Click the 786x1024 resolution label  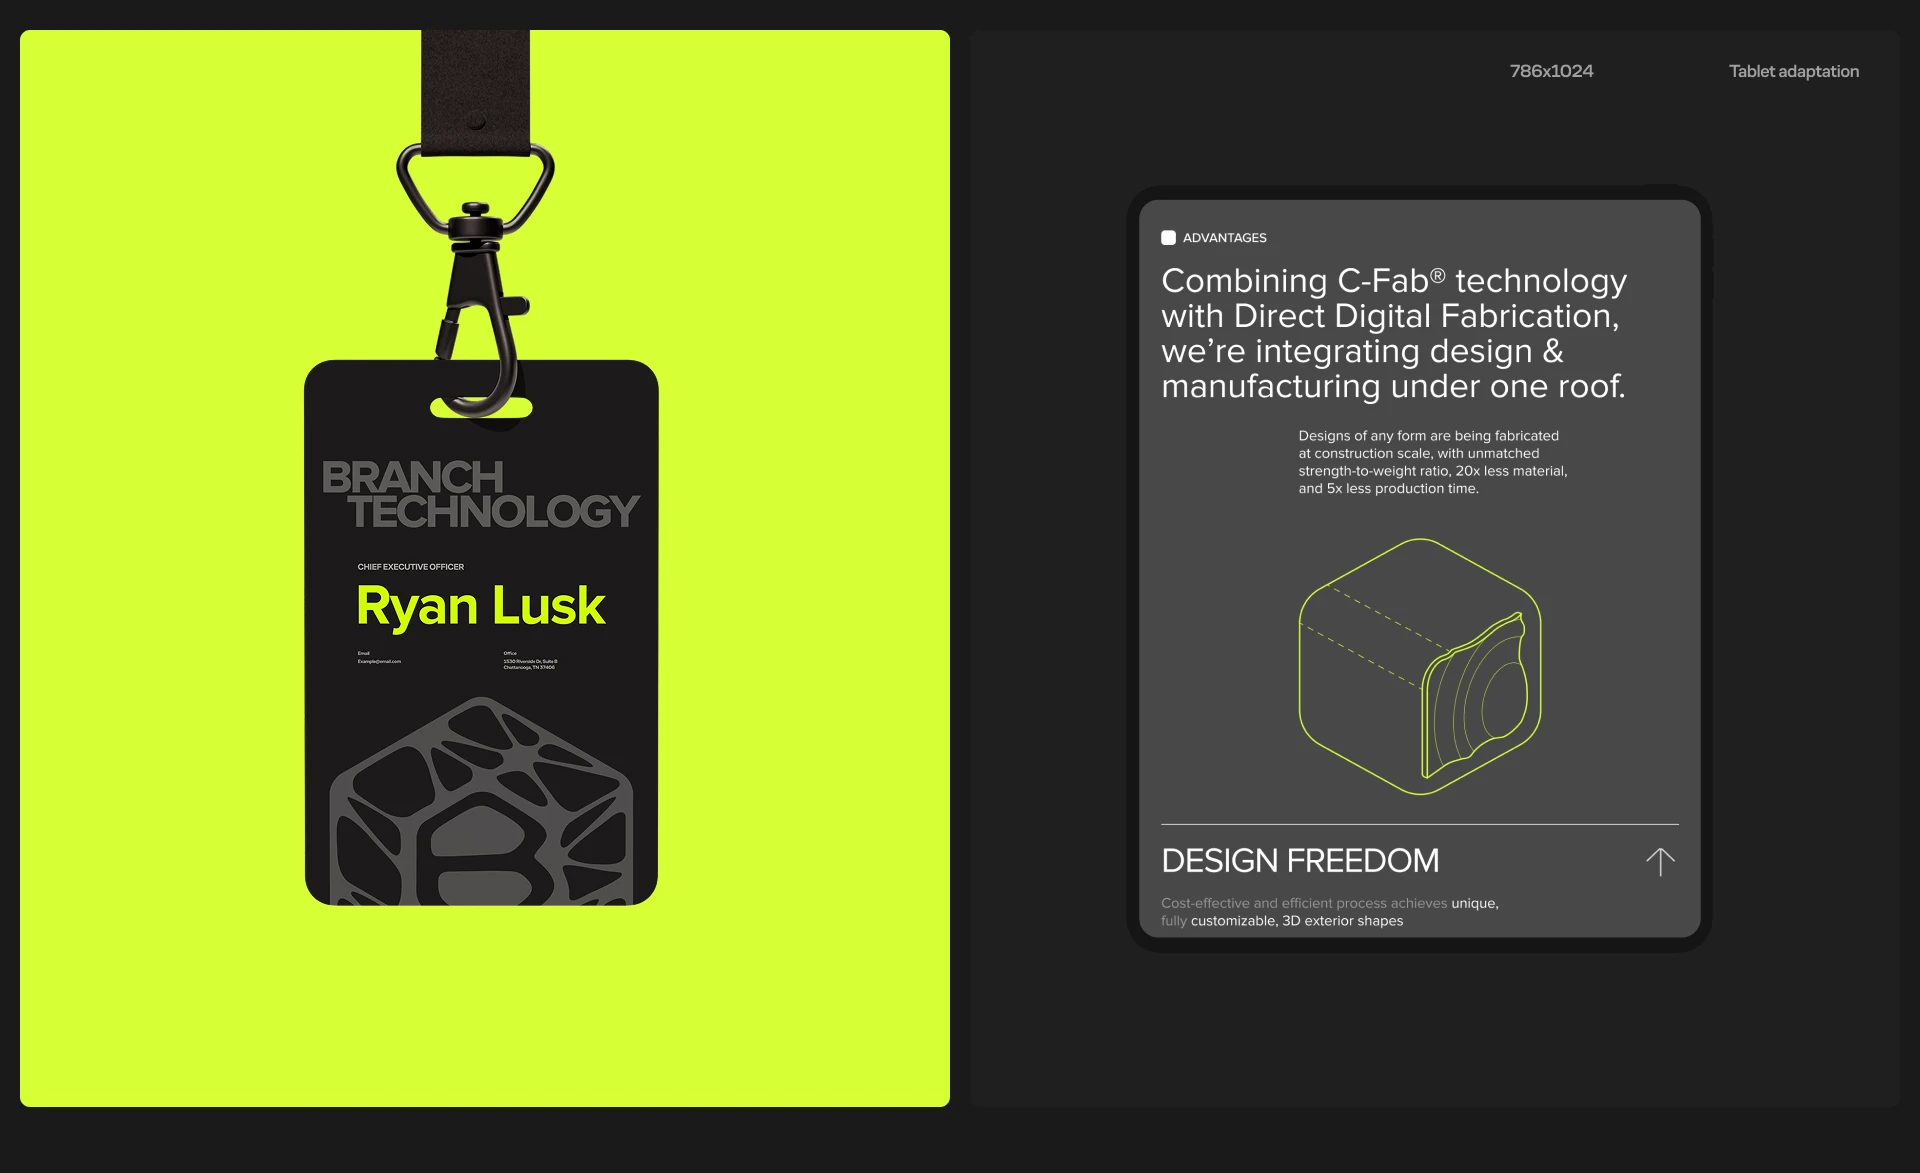click(x=1551, y=71)
